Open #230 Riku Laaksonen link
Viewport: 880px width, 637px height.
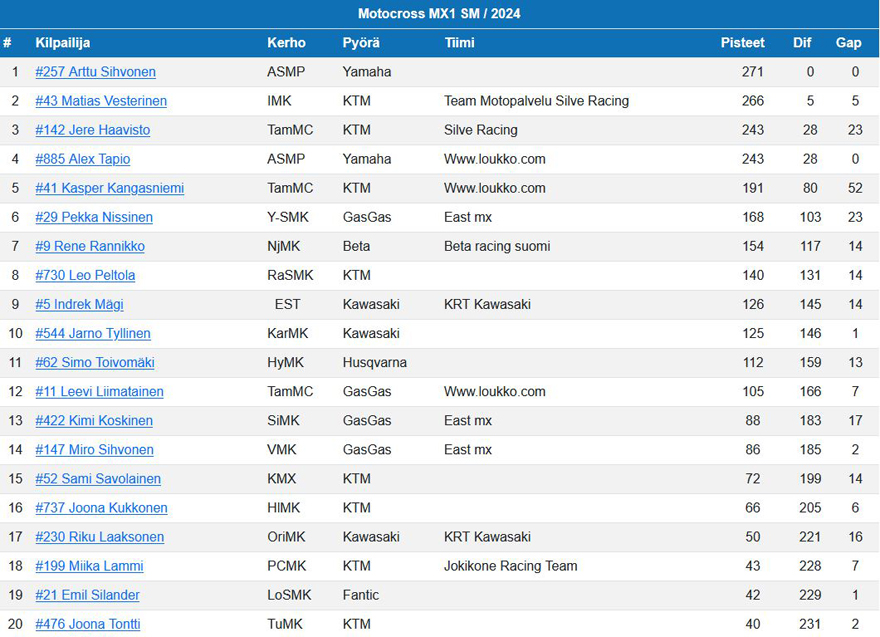(x=99, y=537)
